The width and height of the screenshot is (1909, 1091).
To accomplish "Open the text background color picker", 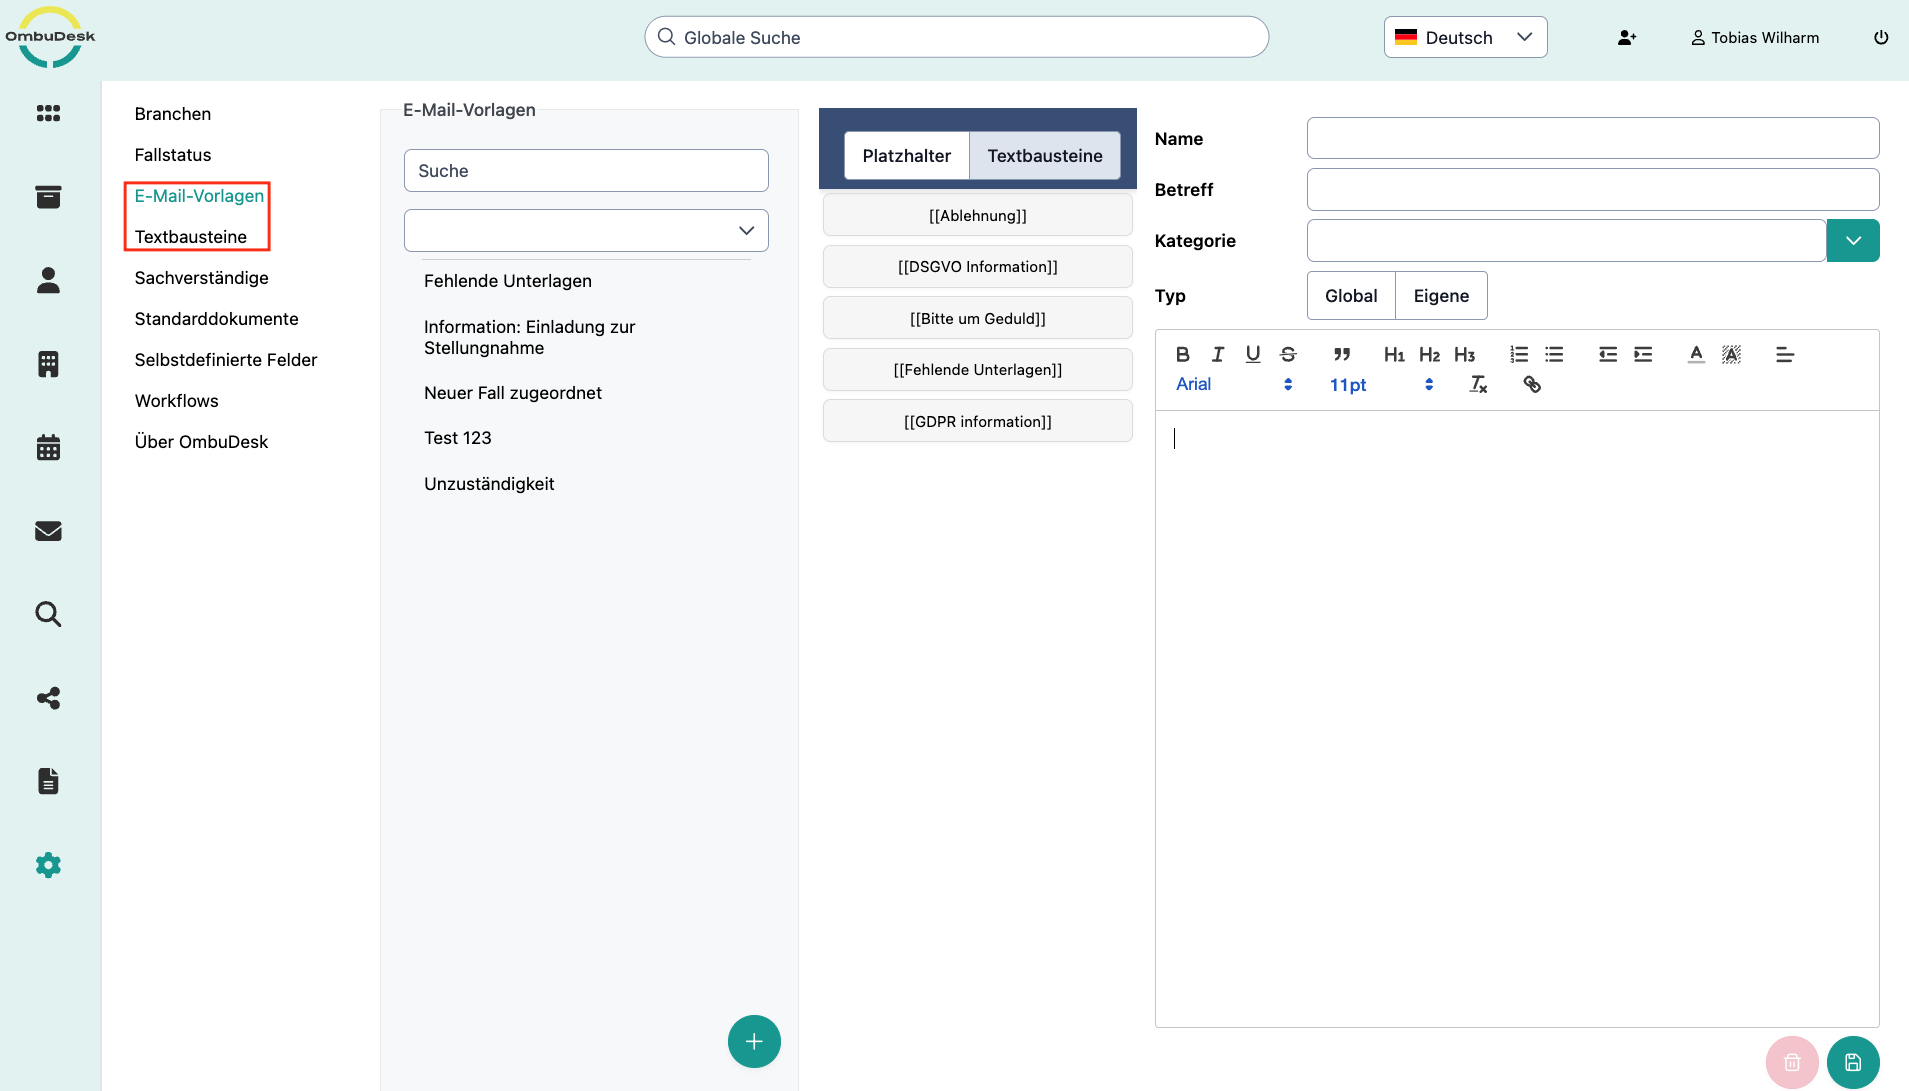I will tap(1731, 354).
